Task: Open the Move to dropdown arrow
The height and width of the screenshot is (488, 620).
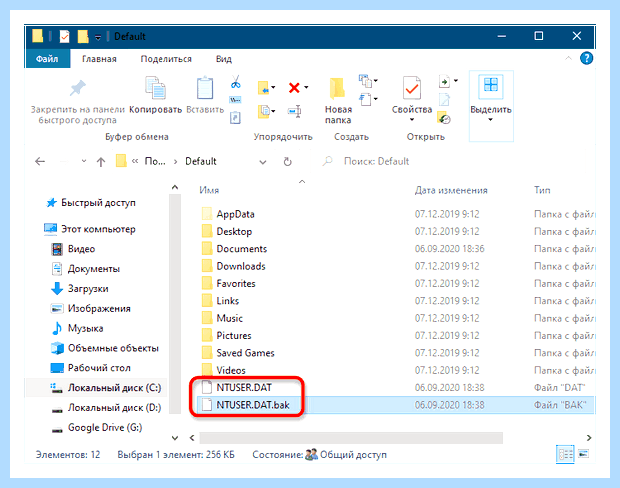Action: [273, 87]
